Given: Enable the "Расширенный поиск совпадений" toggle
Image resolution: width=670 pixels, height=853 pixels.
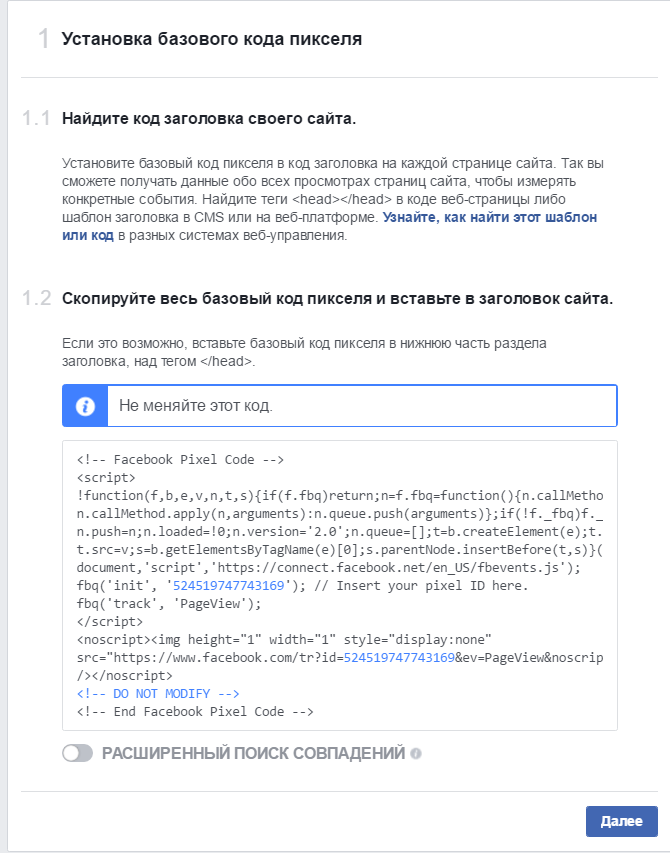Looking at the screenshot, I should [77, 753].
